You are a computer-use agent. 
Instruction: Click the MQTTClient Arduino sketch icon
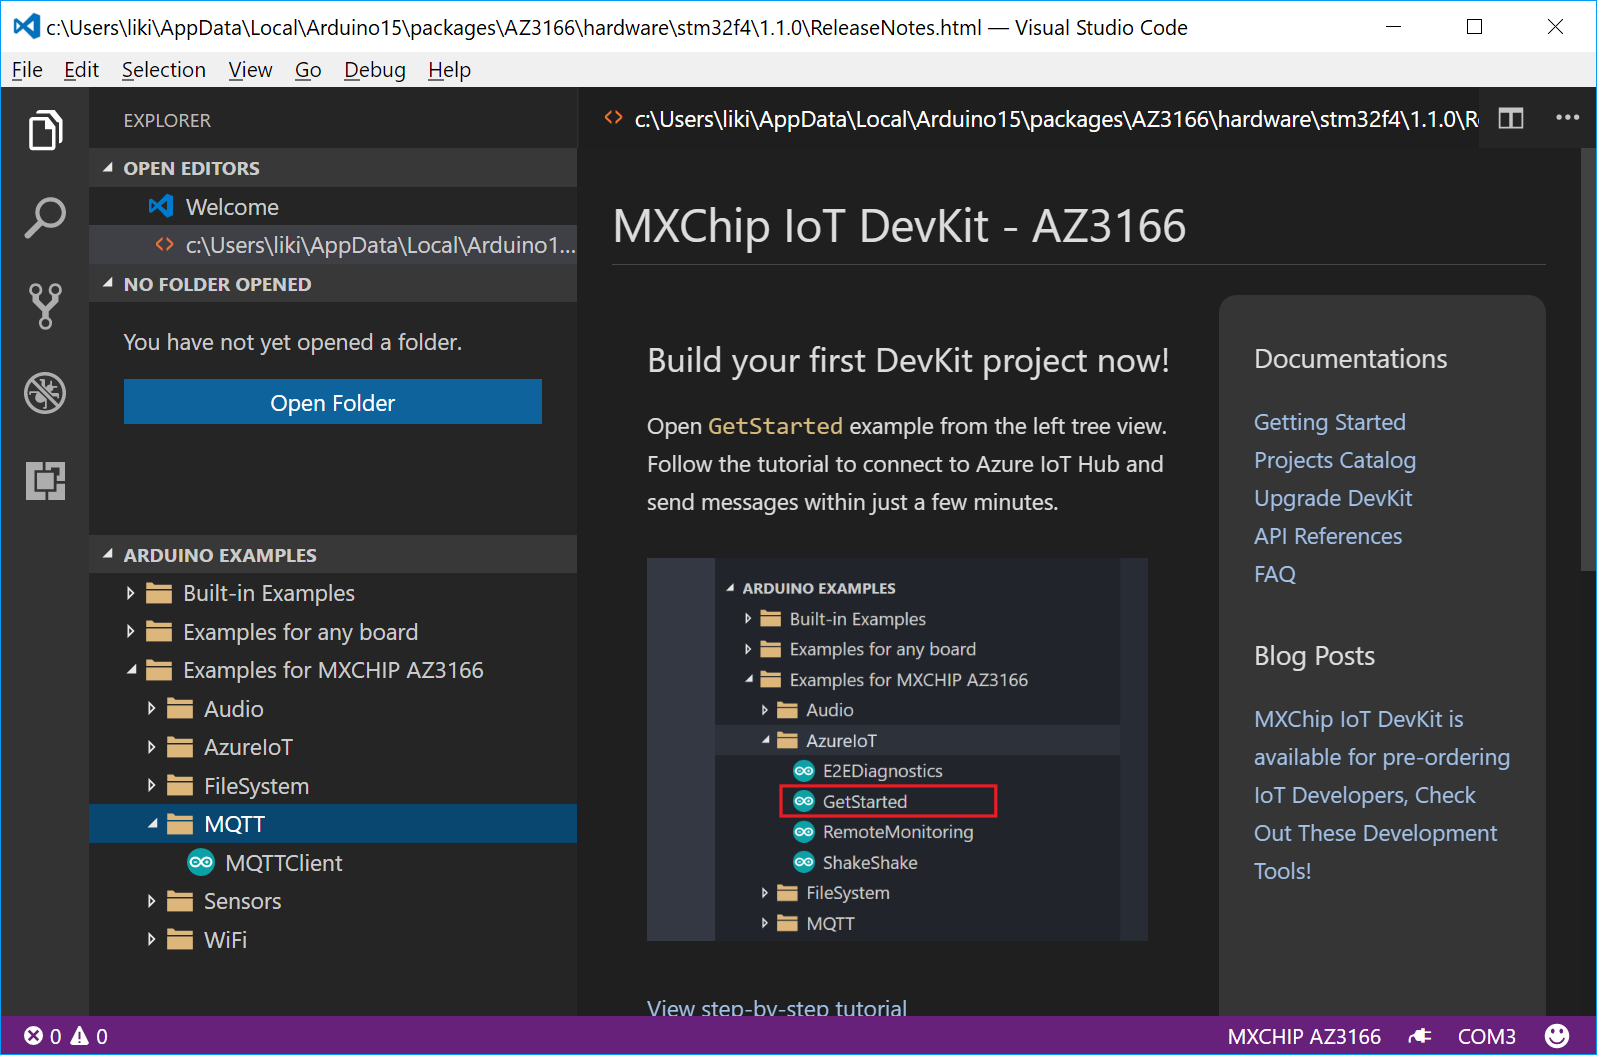tap(201, 862)
